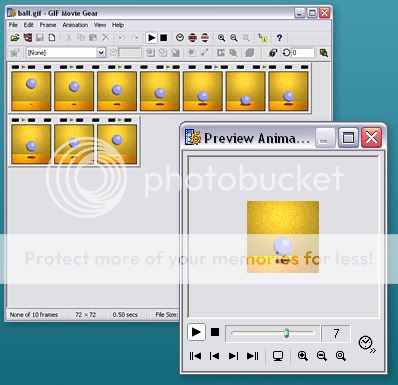Open the Frame menu
The image size is (398, 385).
[48, 25]
